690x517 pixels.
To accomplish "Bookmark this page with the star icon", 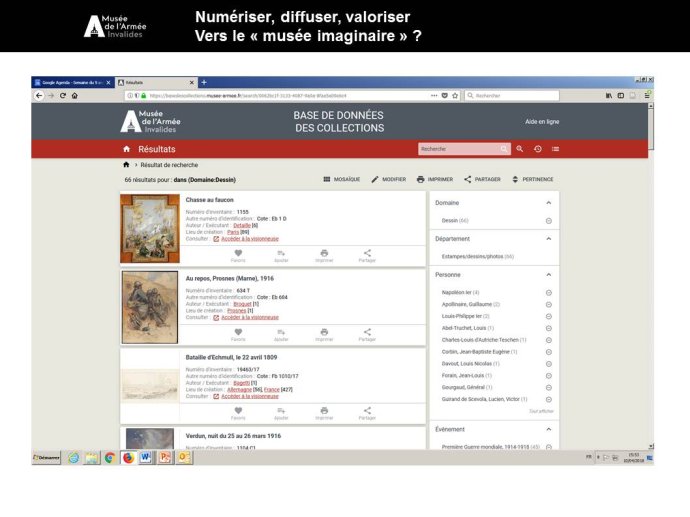I will (x=455, y=95).
